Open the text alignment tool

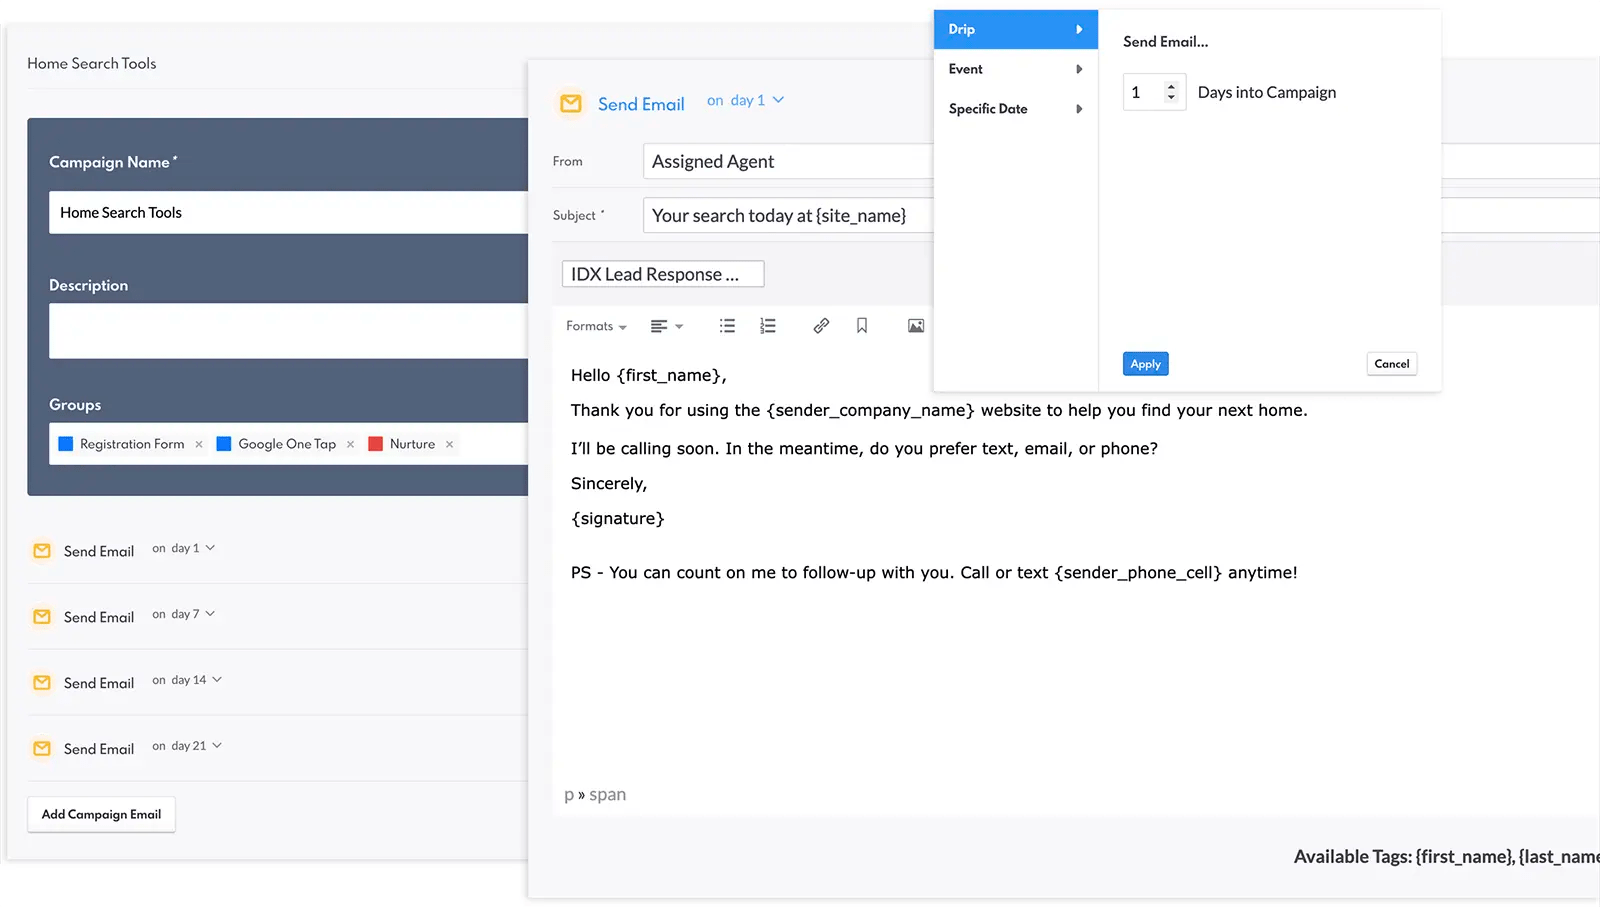click(666, 326)
